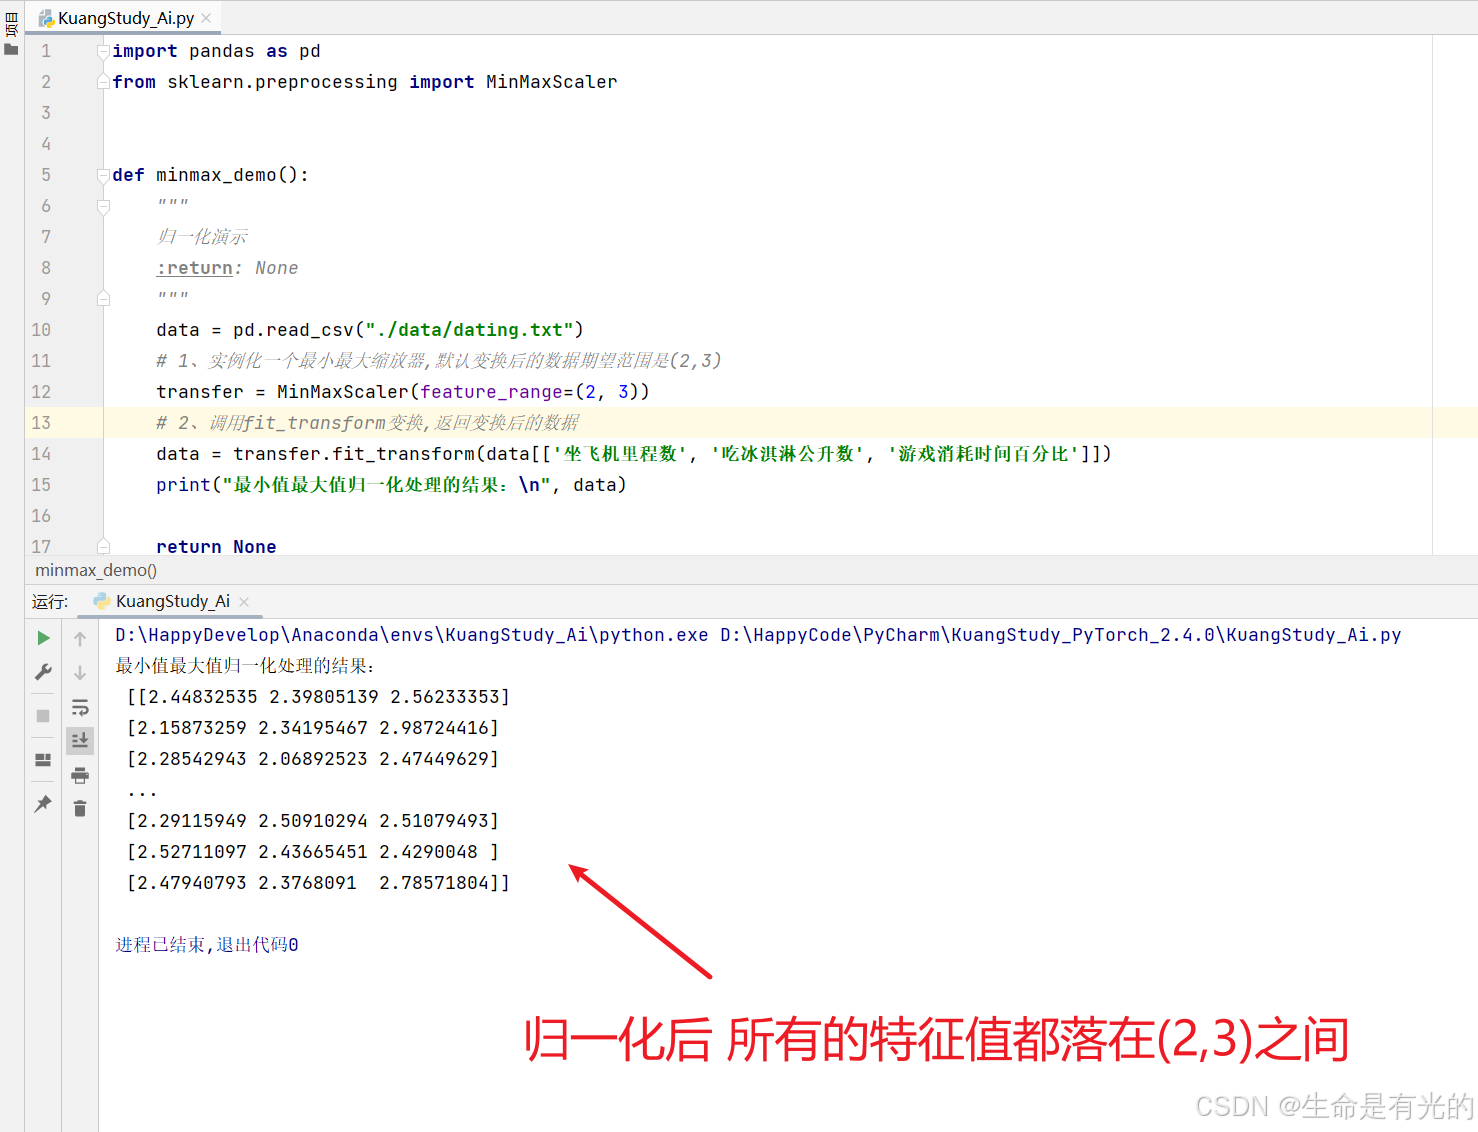Close the KuangStudy_Ai run tab
This screenshot has width=1478, height=1132.
coord(244,601)
